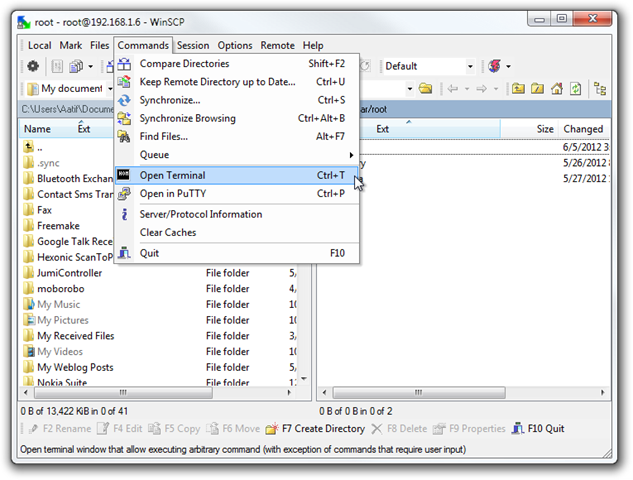The height and width of the screenshot is (480, 633).
Task: Open the Local menu
Action: coord(40,45)
